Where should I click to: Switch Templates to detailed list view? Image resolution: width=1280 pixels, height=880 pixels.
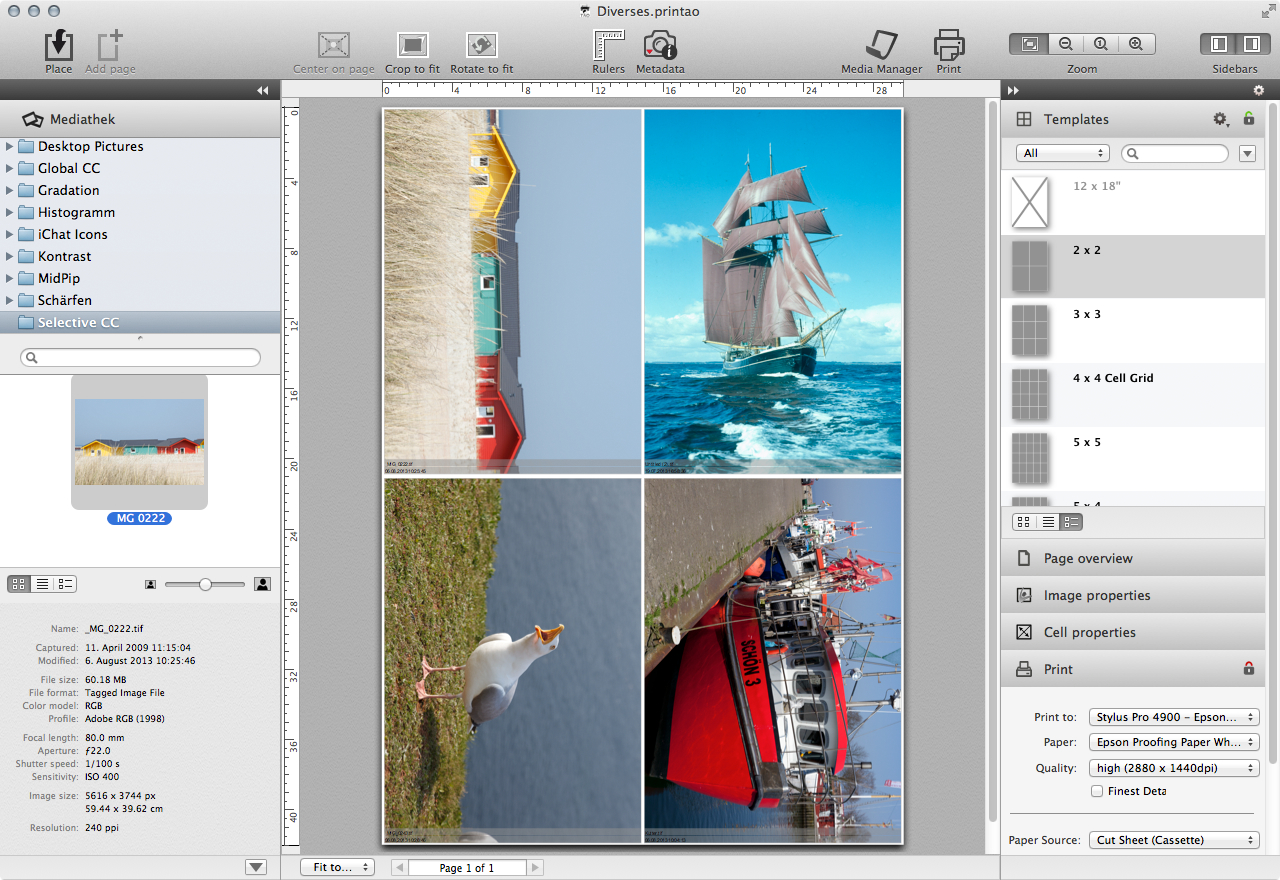click(1071, 522)
